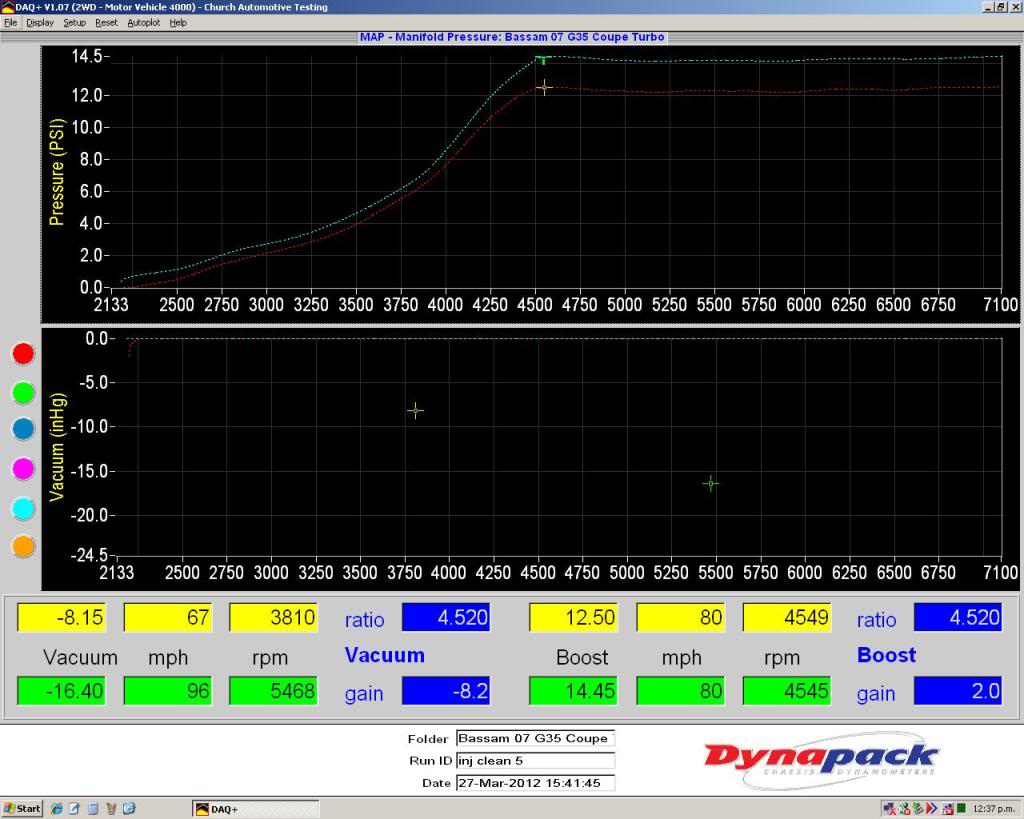Click the disconnected network tray icon
1024x819 pixels.
point(889,809)
